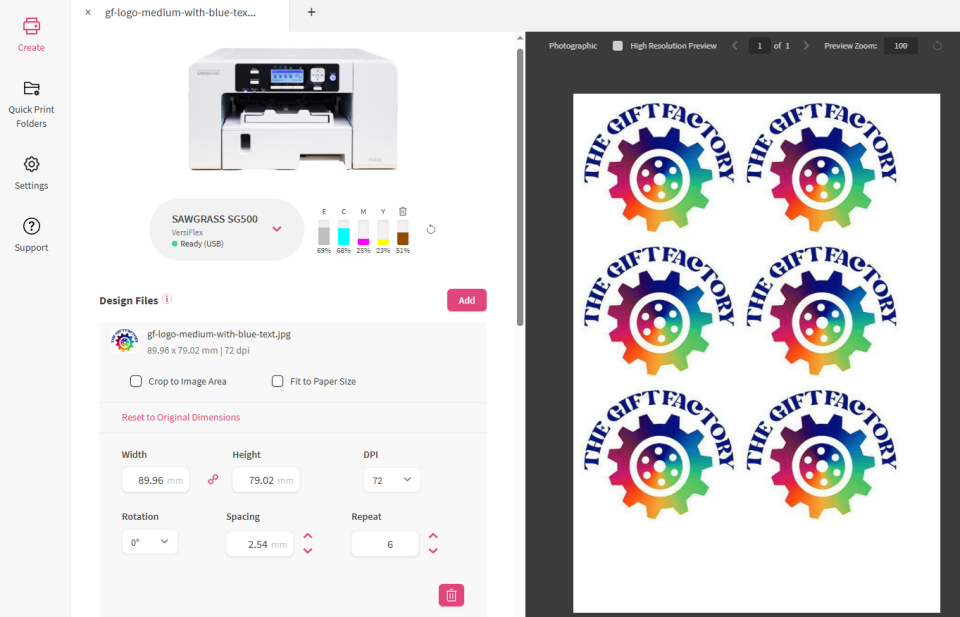The width and height of the screenshot is (960, 617).
Task: Click Reset to Original Dimensions link
Action: pos(181,417)
